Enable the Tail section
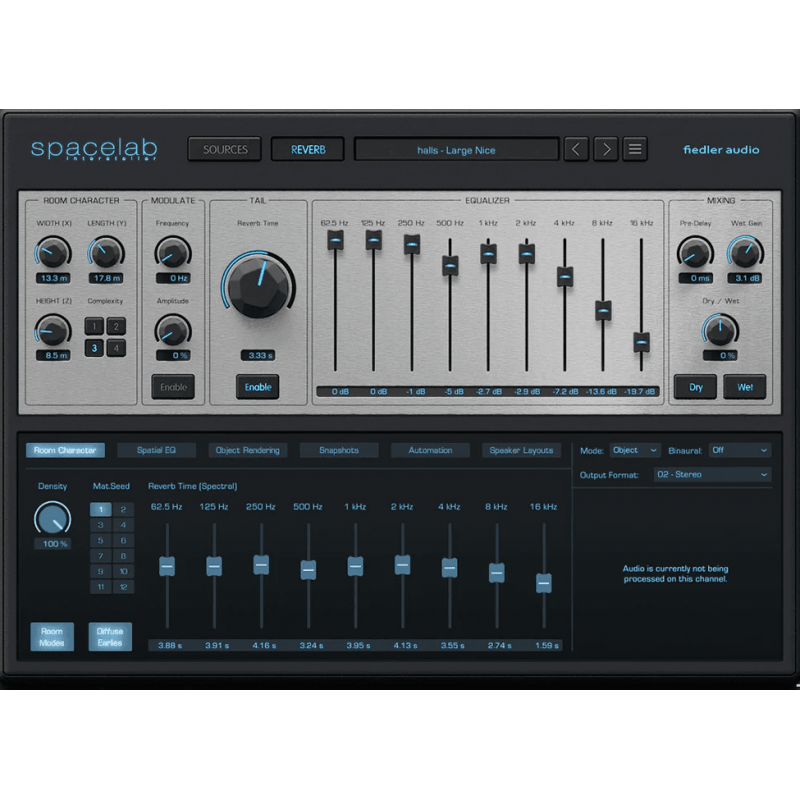 coord(257,387)
